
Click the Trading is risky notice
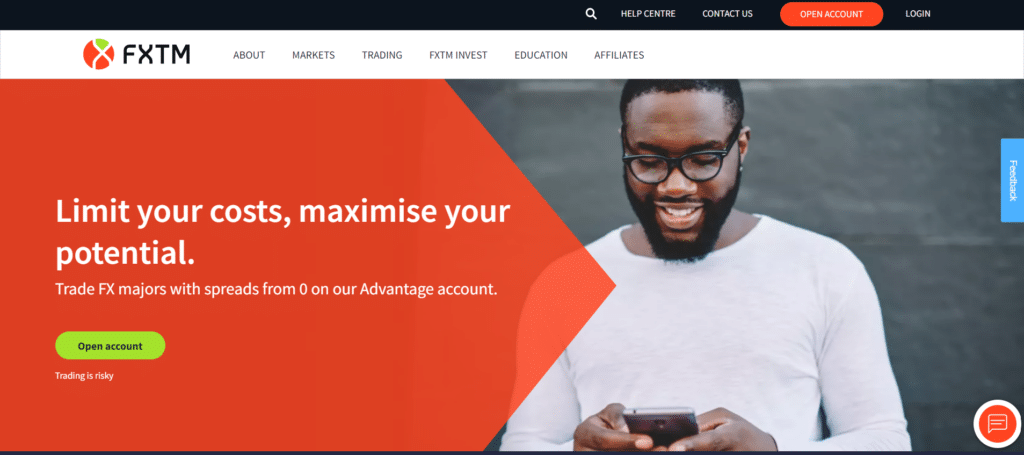tap(84, 376)
